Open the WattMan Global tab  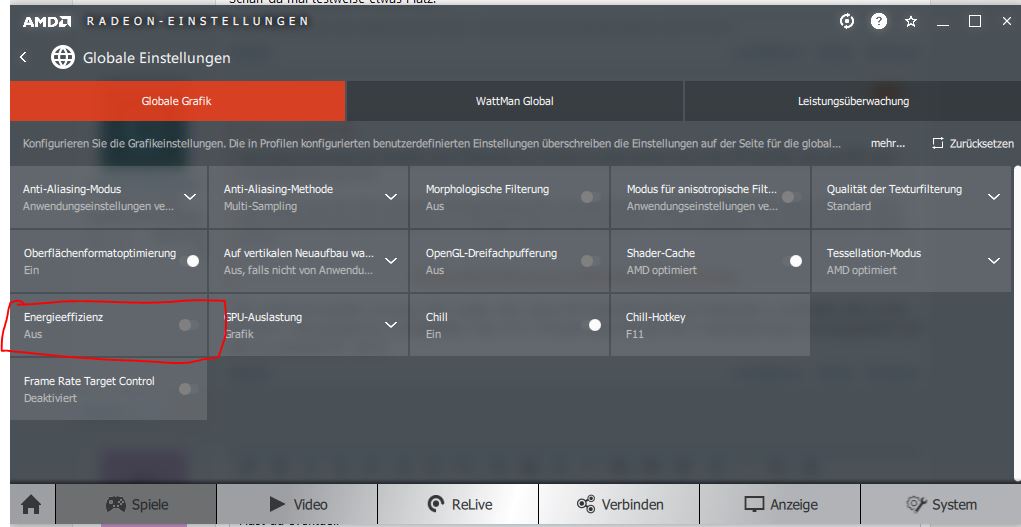pyautogui.click(x=514, y=101)
